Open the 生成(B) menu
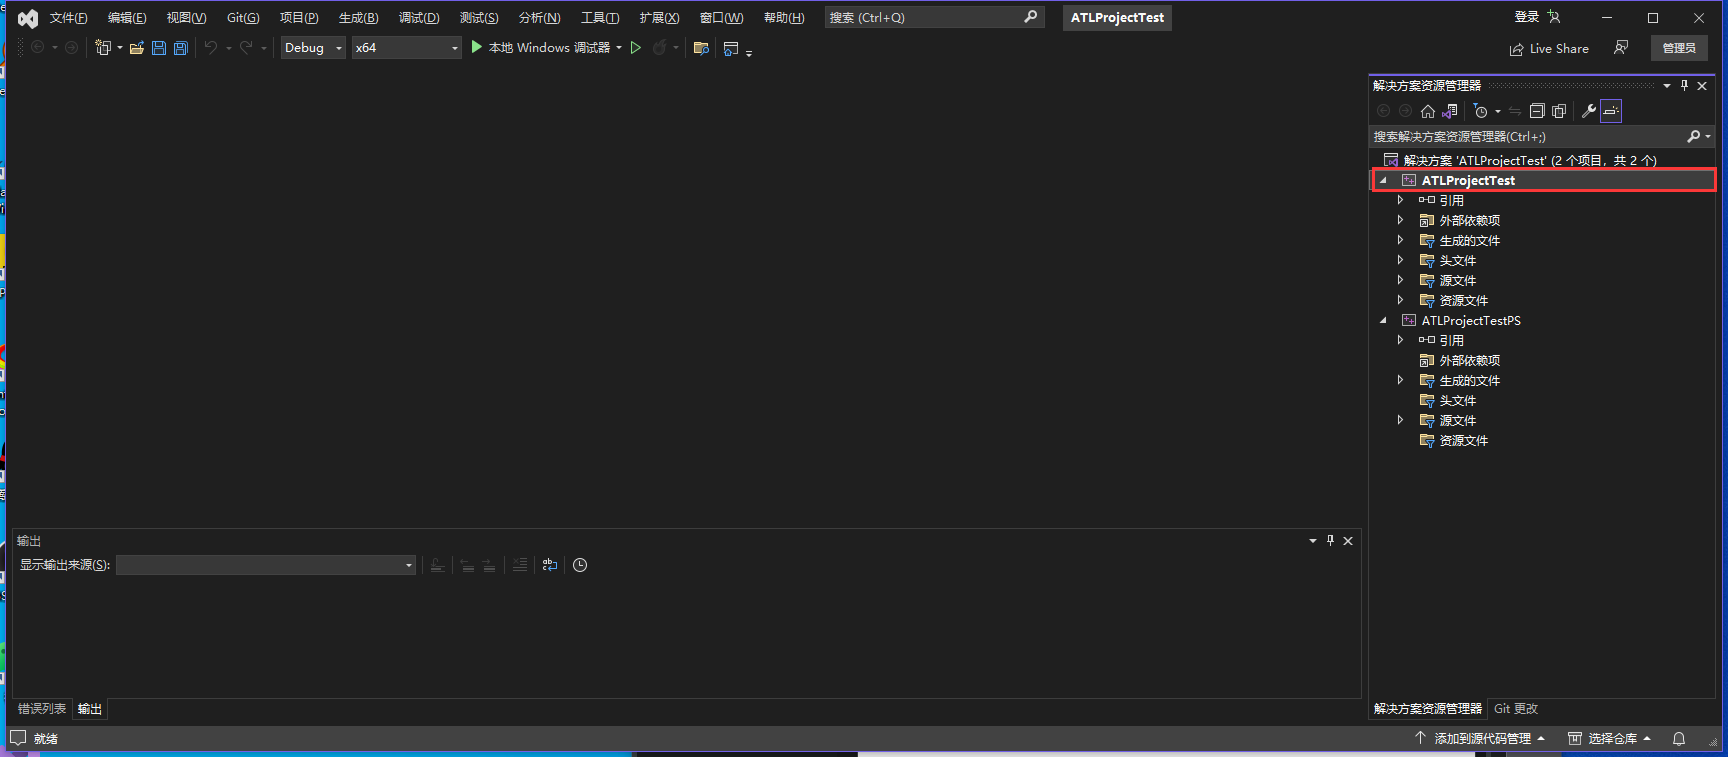Screen dimensions: 1728x757 358,18
